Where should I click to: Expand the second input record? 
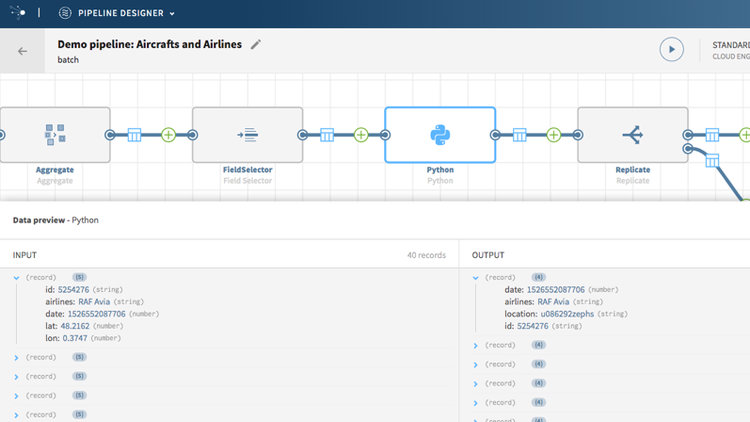tap(17, 357)
